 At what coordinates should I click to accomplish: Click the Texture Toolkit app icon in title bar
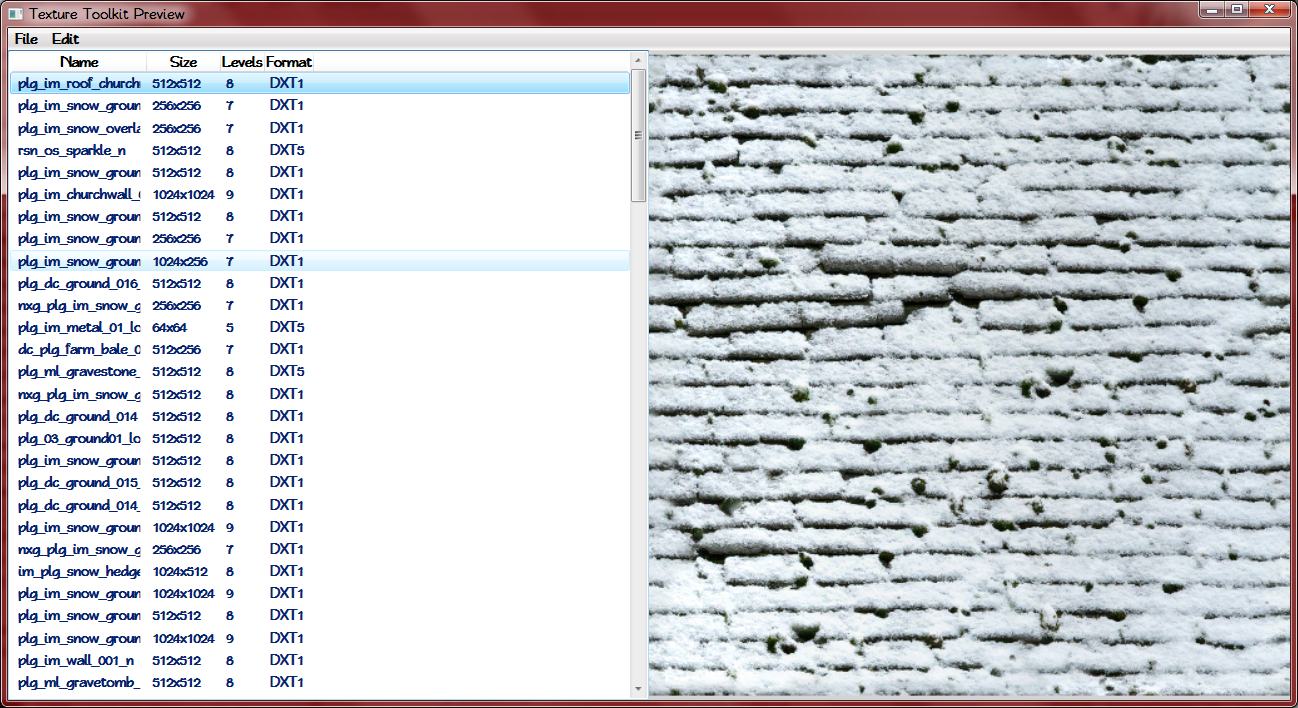15,14
